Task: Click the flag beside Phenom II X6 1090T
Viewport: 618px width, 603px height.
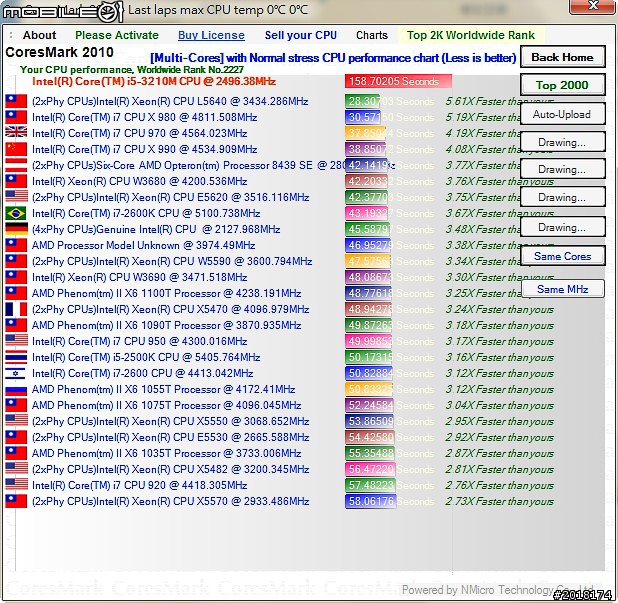Action: pos(16,325)
